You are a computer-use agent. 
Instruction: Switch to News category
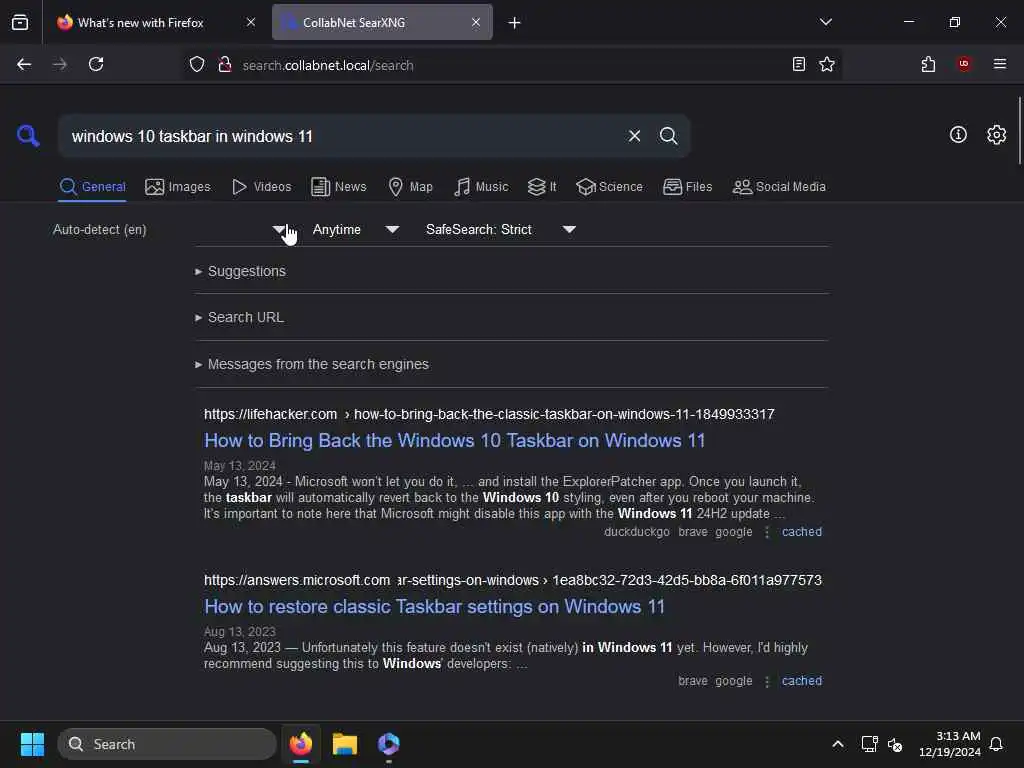(338, 187)
